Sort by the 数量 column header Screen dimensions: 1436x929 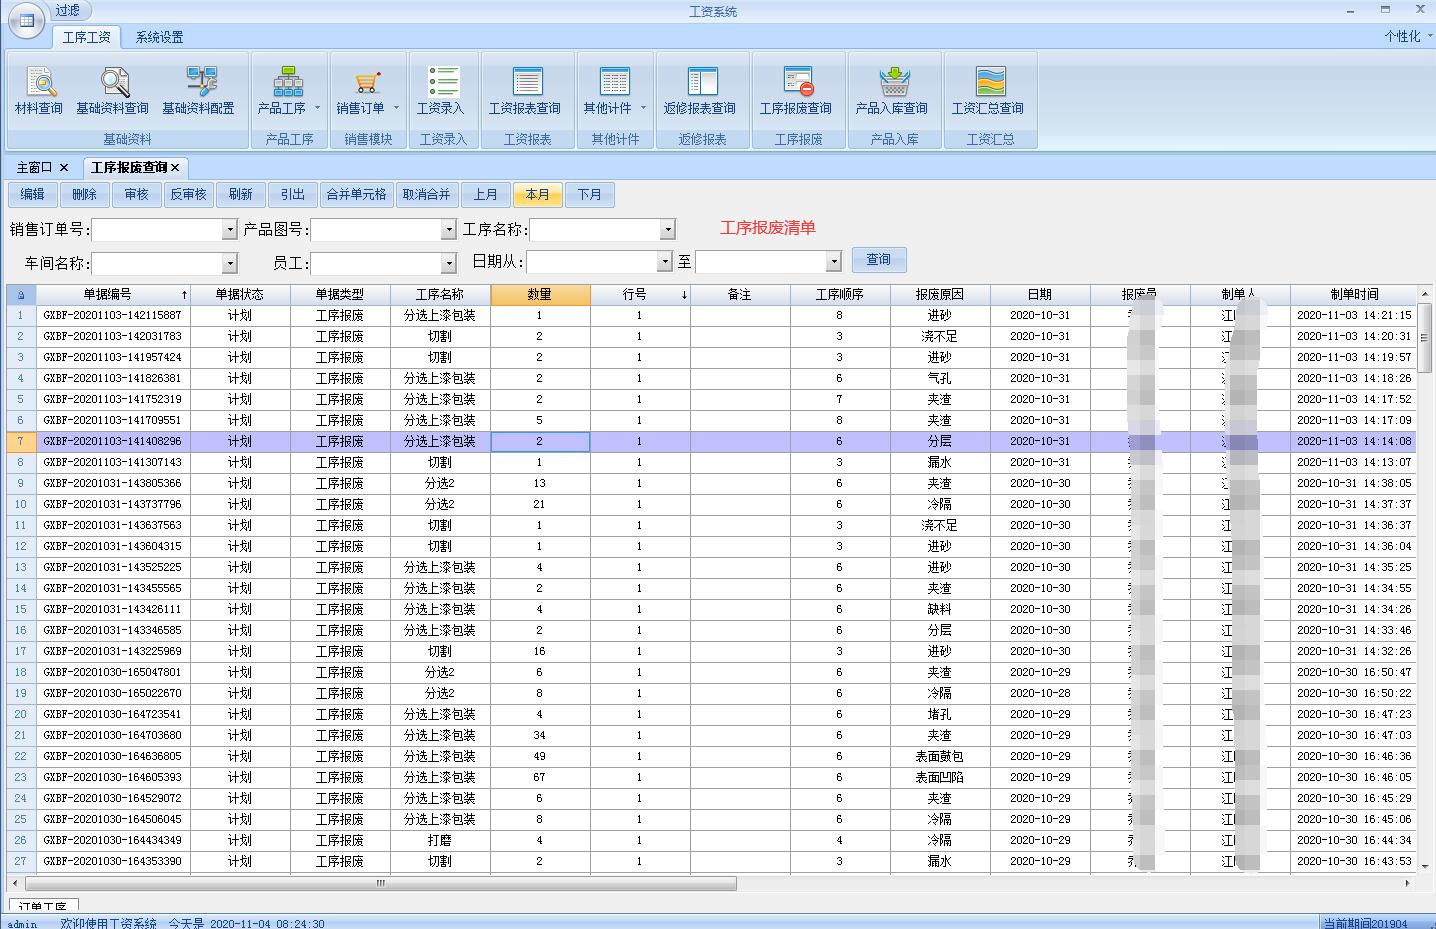click(540, 294)
